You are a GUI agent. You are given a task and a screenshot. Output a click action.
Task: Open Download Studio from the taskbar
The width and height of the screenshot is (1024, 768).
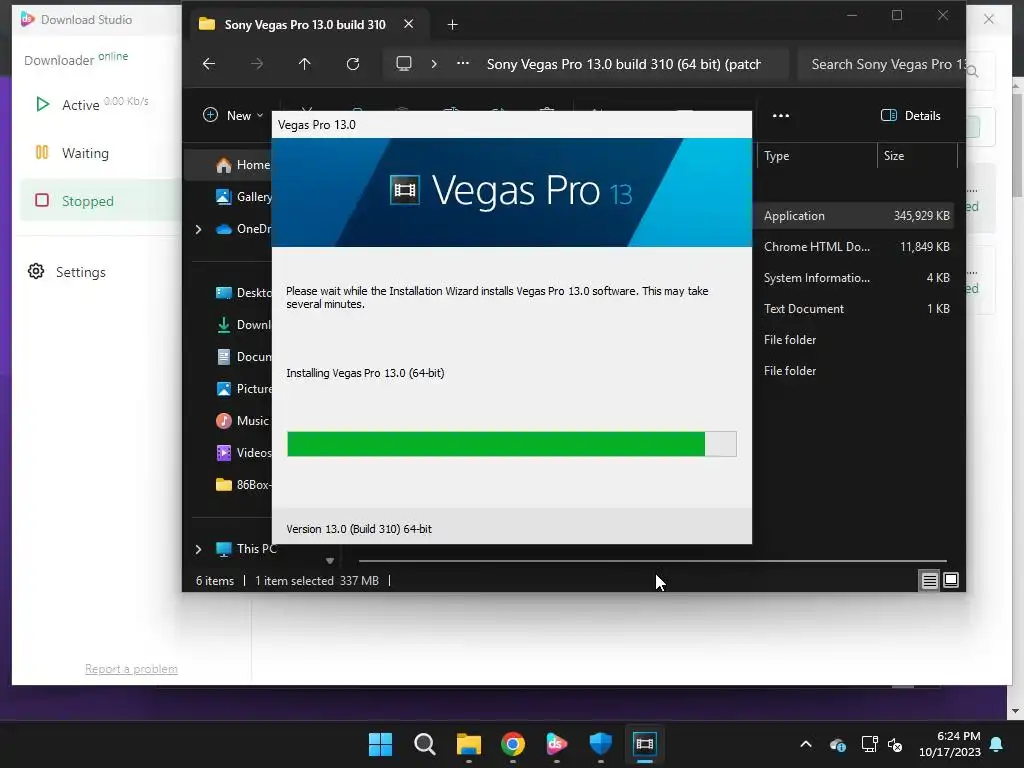(556, 744)
